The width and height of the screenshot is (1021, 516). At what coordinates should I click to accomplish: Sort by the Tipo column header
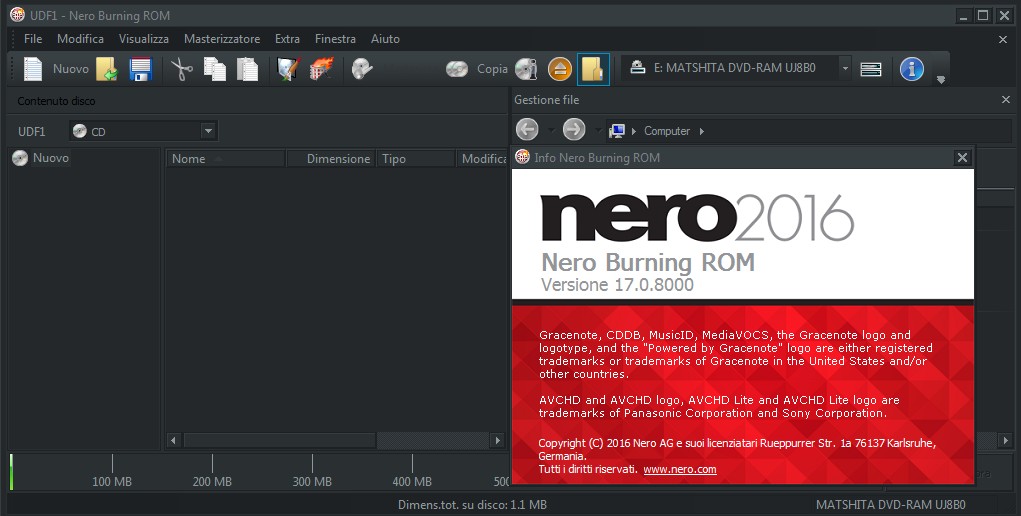(x=416, y=158)
